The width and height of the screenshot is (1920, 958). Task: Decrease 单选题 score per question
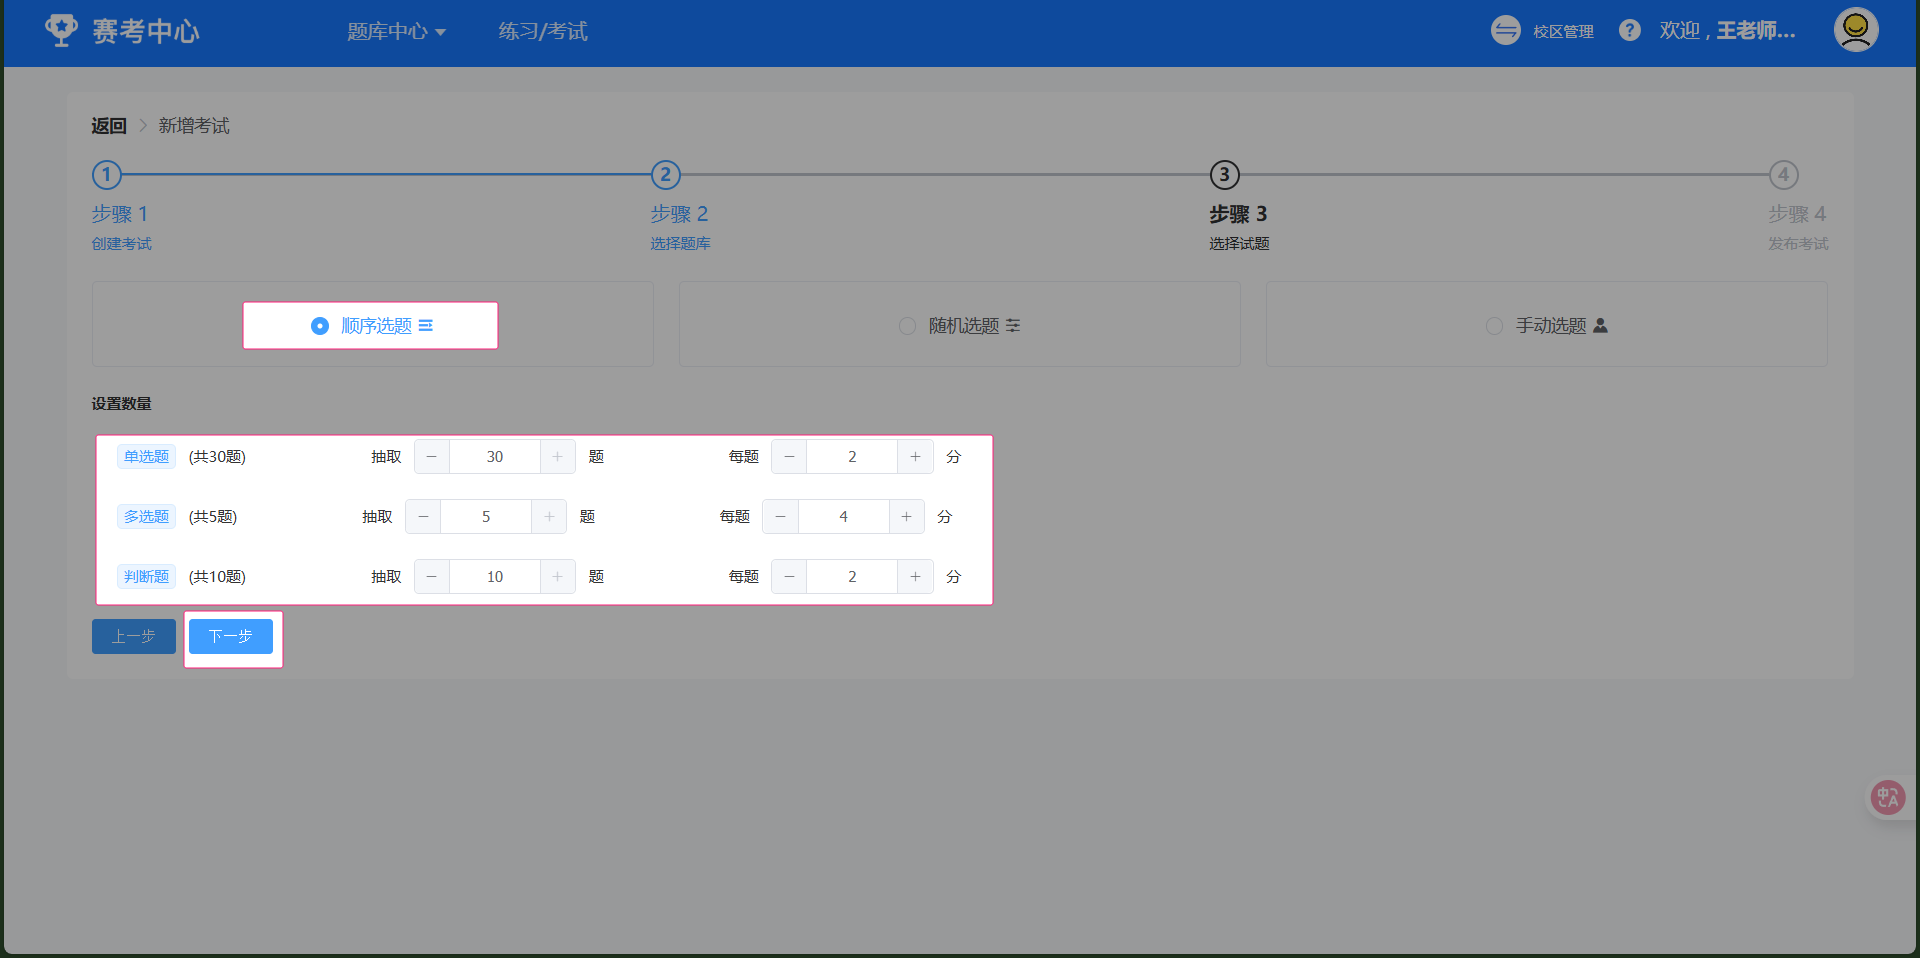click(789, 457)
